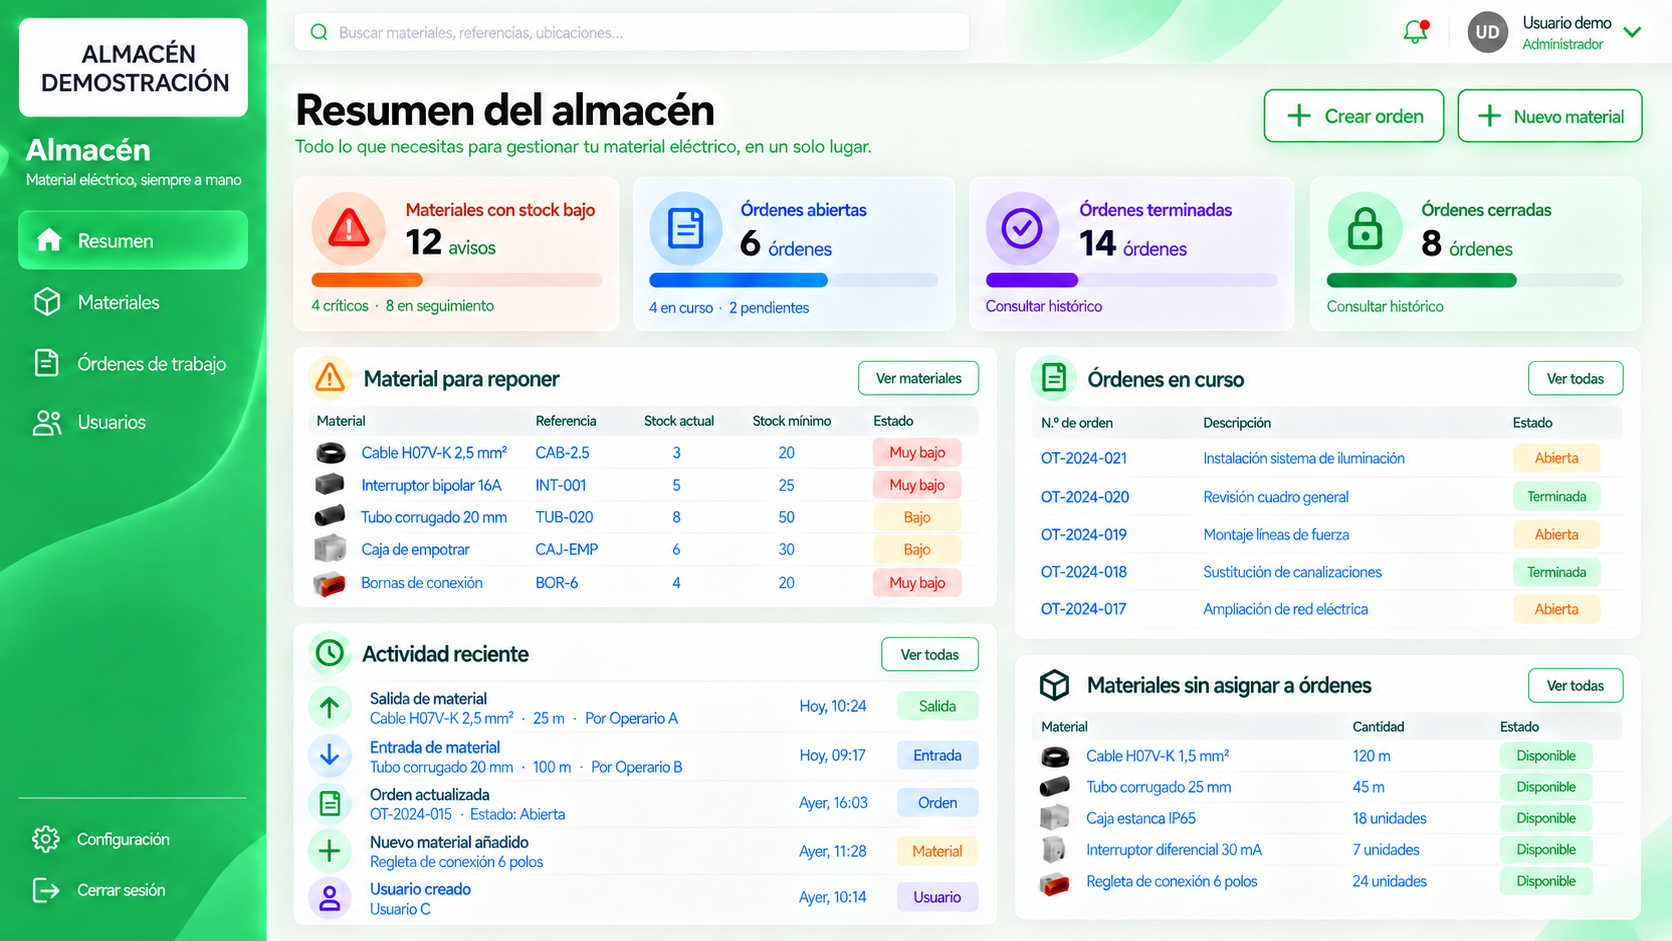Click the Cerrar sesión exit icon
This screenshot has width=1672, height=941.
click(46, 890)
